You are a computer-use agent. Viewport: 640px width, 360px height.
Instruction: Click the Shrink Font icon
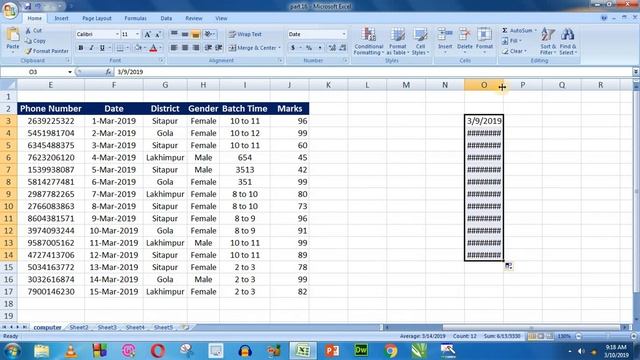[x=158, y=34]
